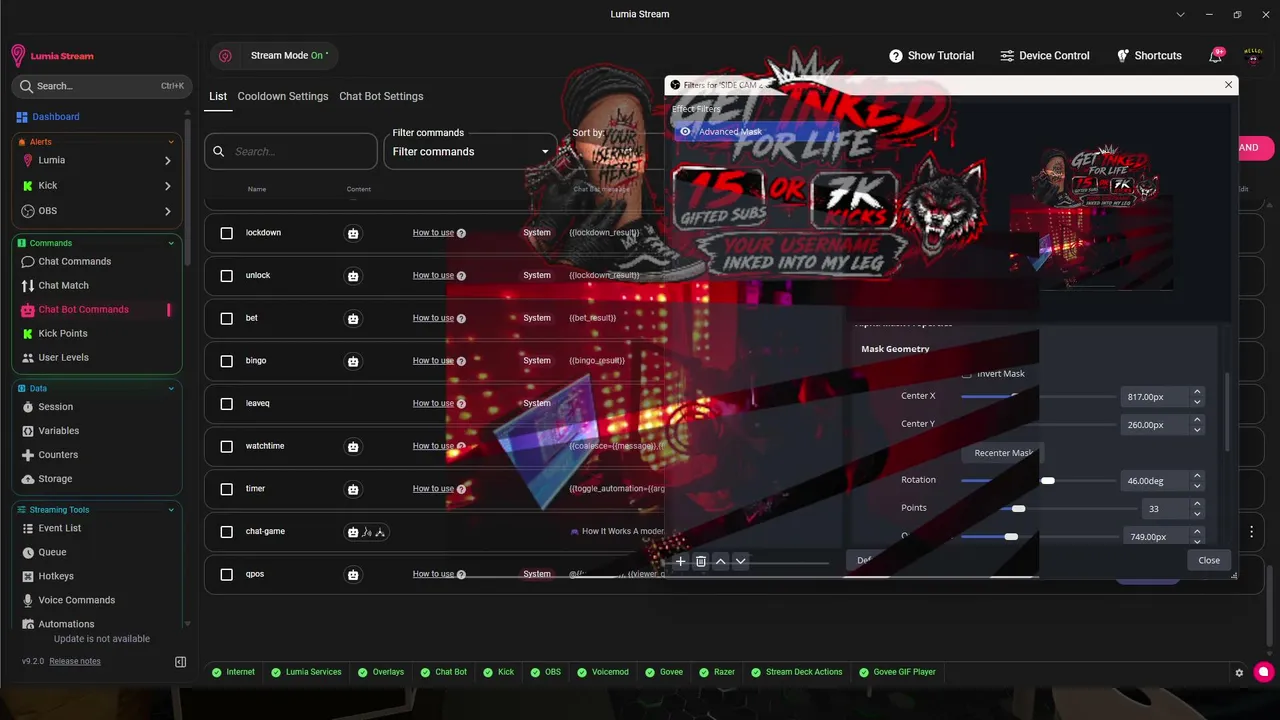Open the Session stopwatch icon
The width and height of the screenshot is (1280, 720).
pyautogui.click(x=28, y=407)
